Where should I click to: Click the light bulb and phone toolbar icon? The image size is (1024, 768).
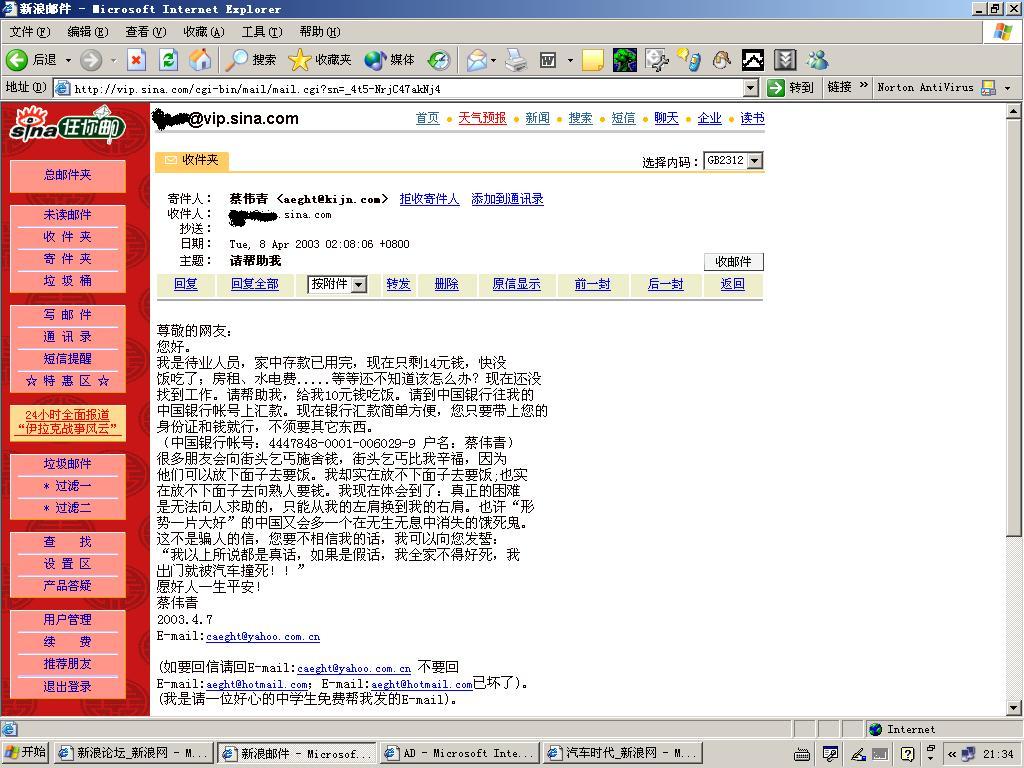(689, 60)
